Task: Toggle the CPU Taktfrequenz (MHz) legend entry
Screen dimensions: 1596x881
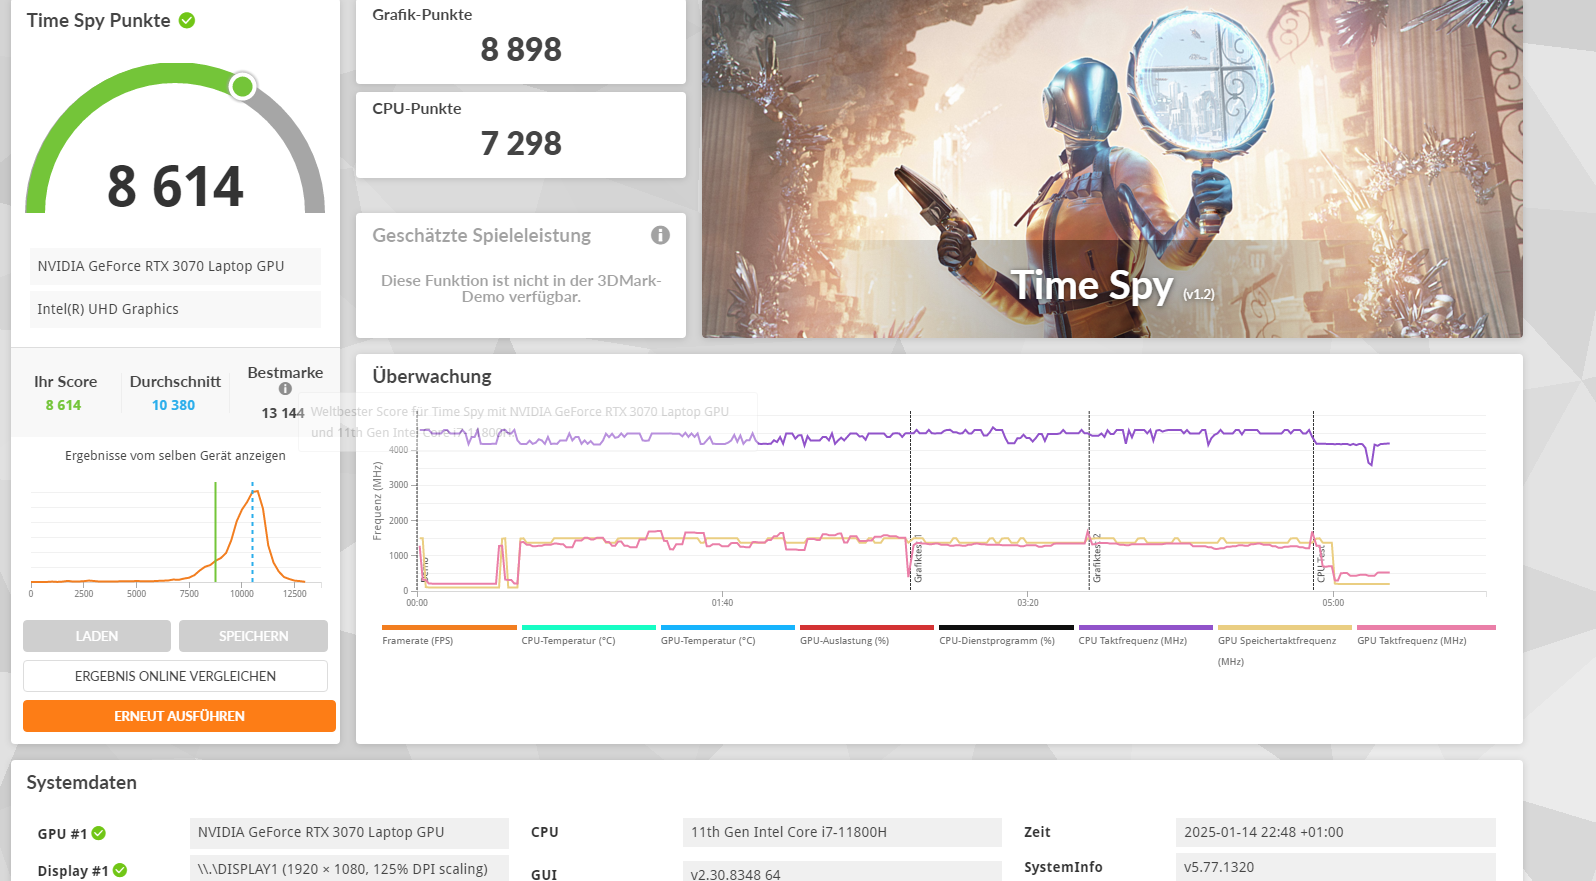Action: coord(1145,636)
